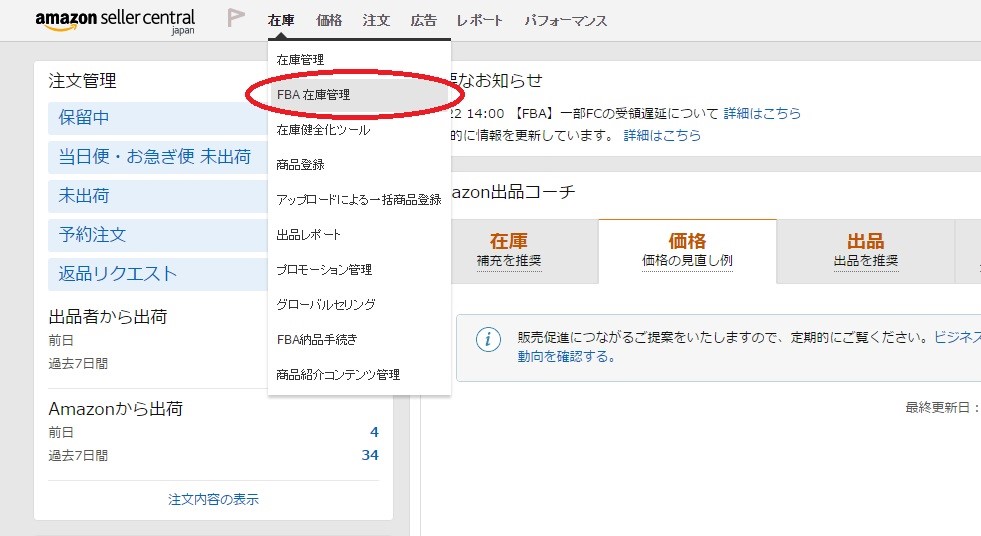Click 詳細はこちら link after 情報を更新しています
This screenshot has height=536, width=981.
pos(662,136)
